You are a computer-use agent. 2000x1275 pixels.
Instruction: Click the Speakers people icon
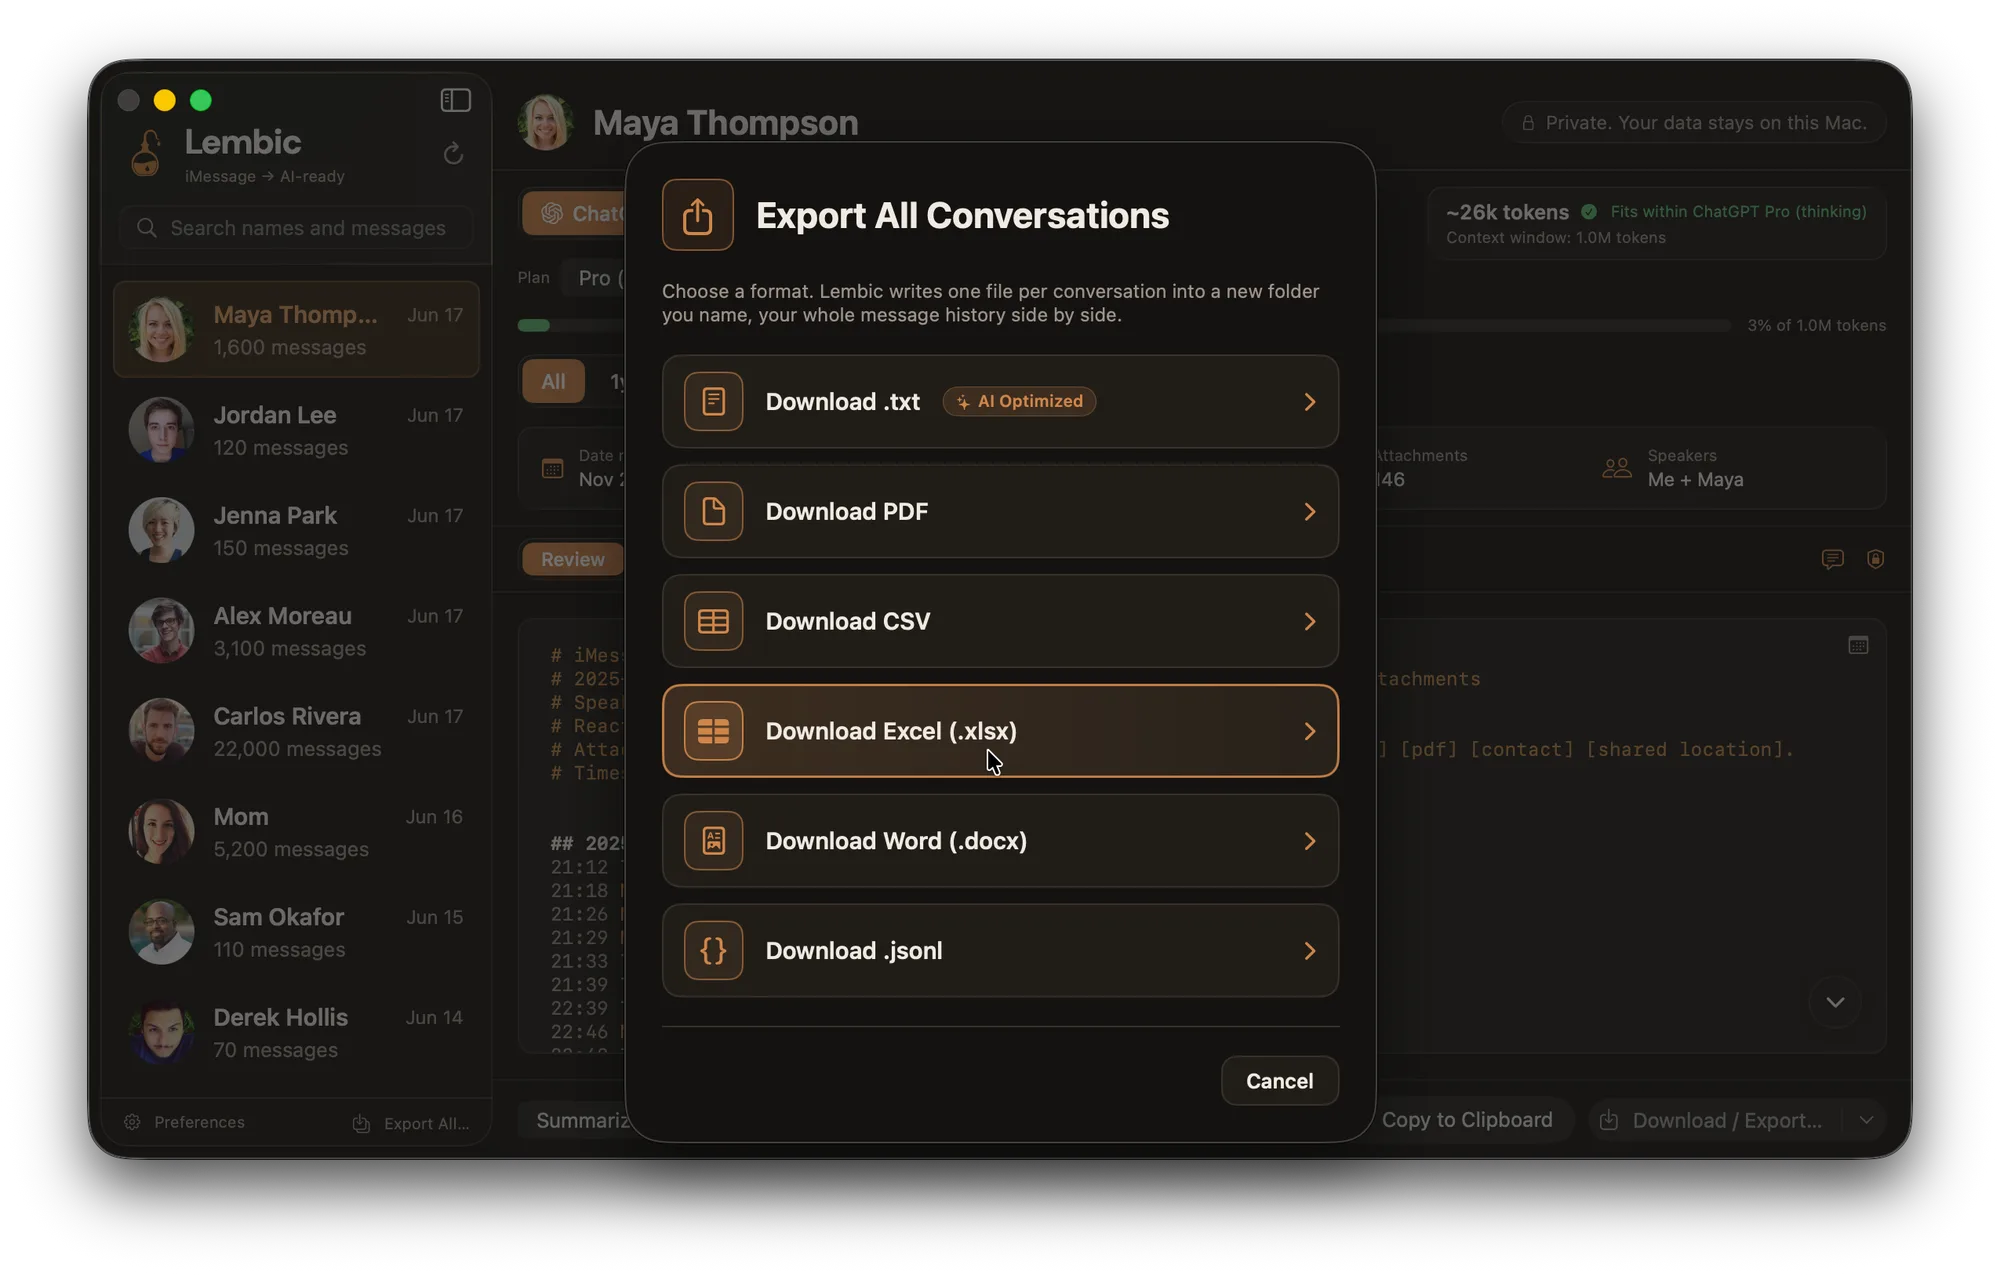tap(1617, 468)
